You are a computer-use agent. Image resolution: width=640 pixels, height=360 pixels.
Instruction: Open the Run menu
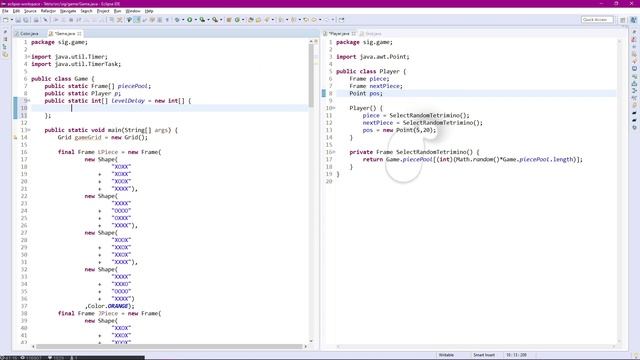[118, 11]
